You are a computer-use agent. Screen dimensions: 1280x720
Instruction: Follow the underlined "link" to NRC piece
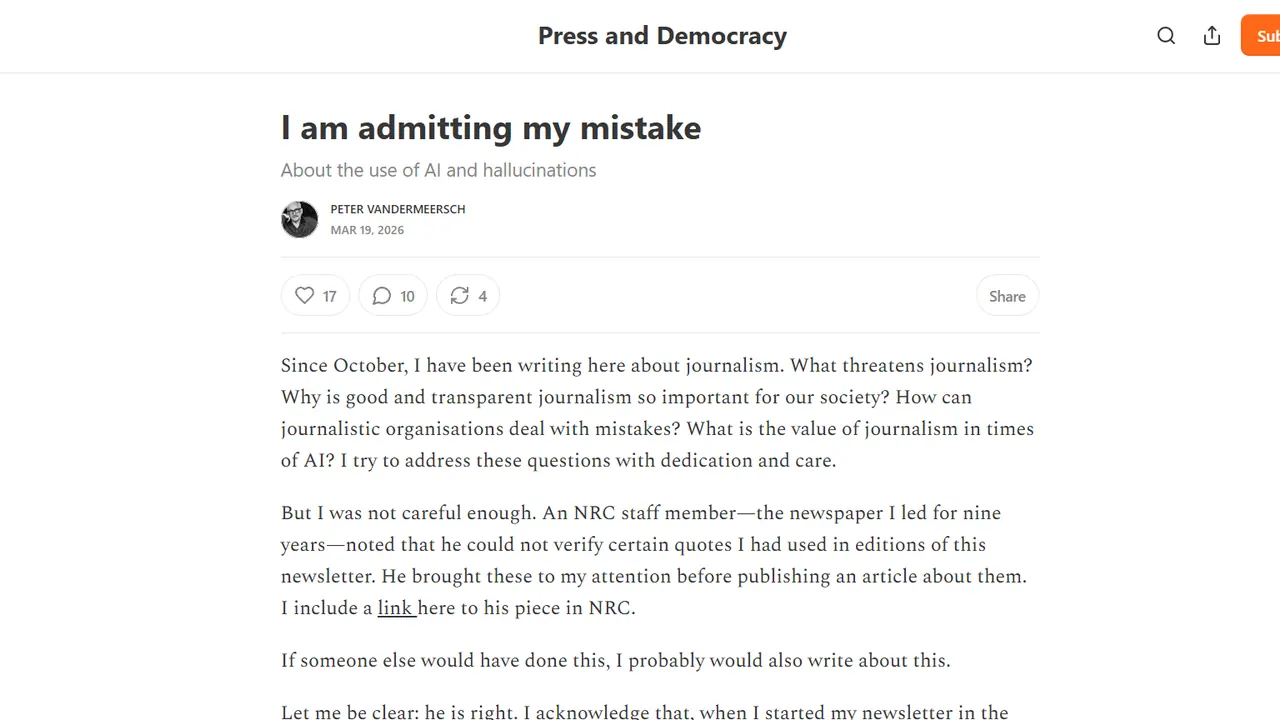coord(396,608)
